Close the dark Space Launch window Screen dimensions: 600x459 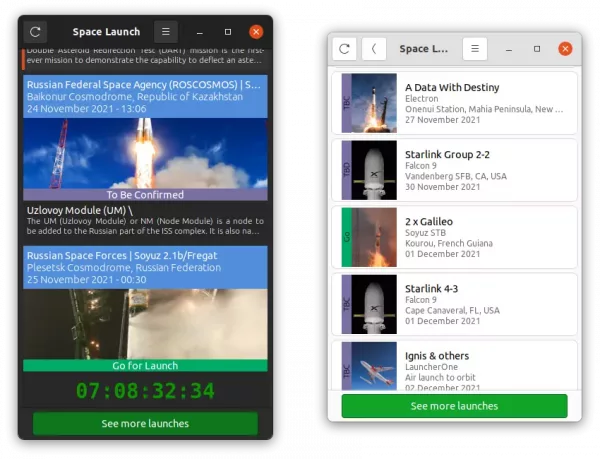tap(256, 32)
